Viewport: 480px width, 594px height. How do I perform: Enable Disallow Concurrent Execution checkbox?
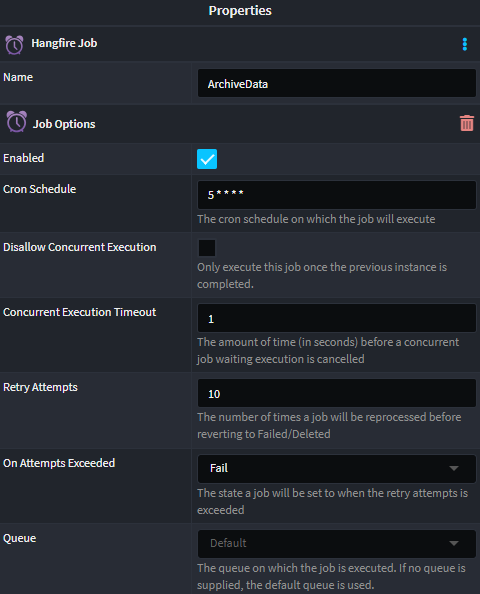coord(207,248)
